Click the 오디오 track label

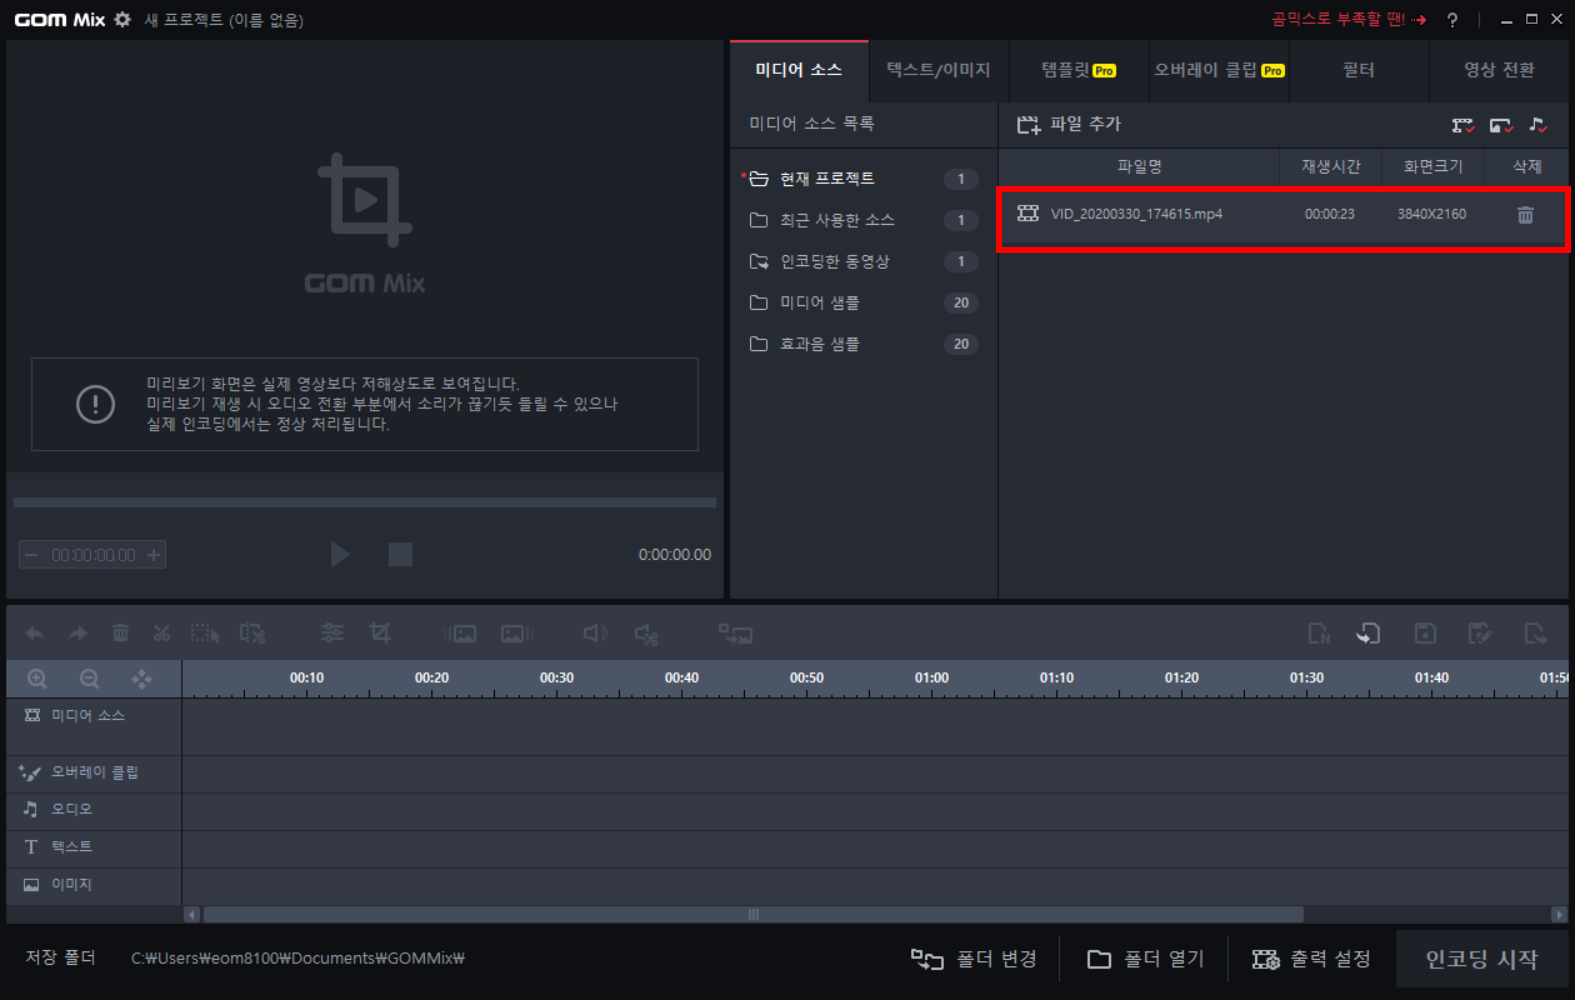click(x=71, y=809)
